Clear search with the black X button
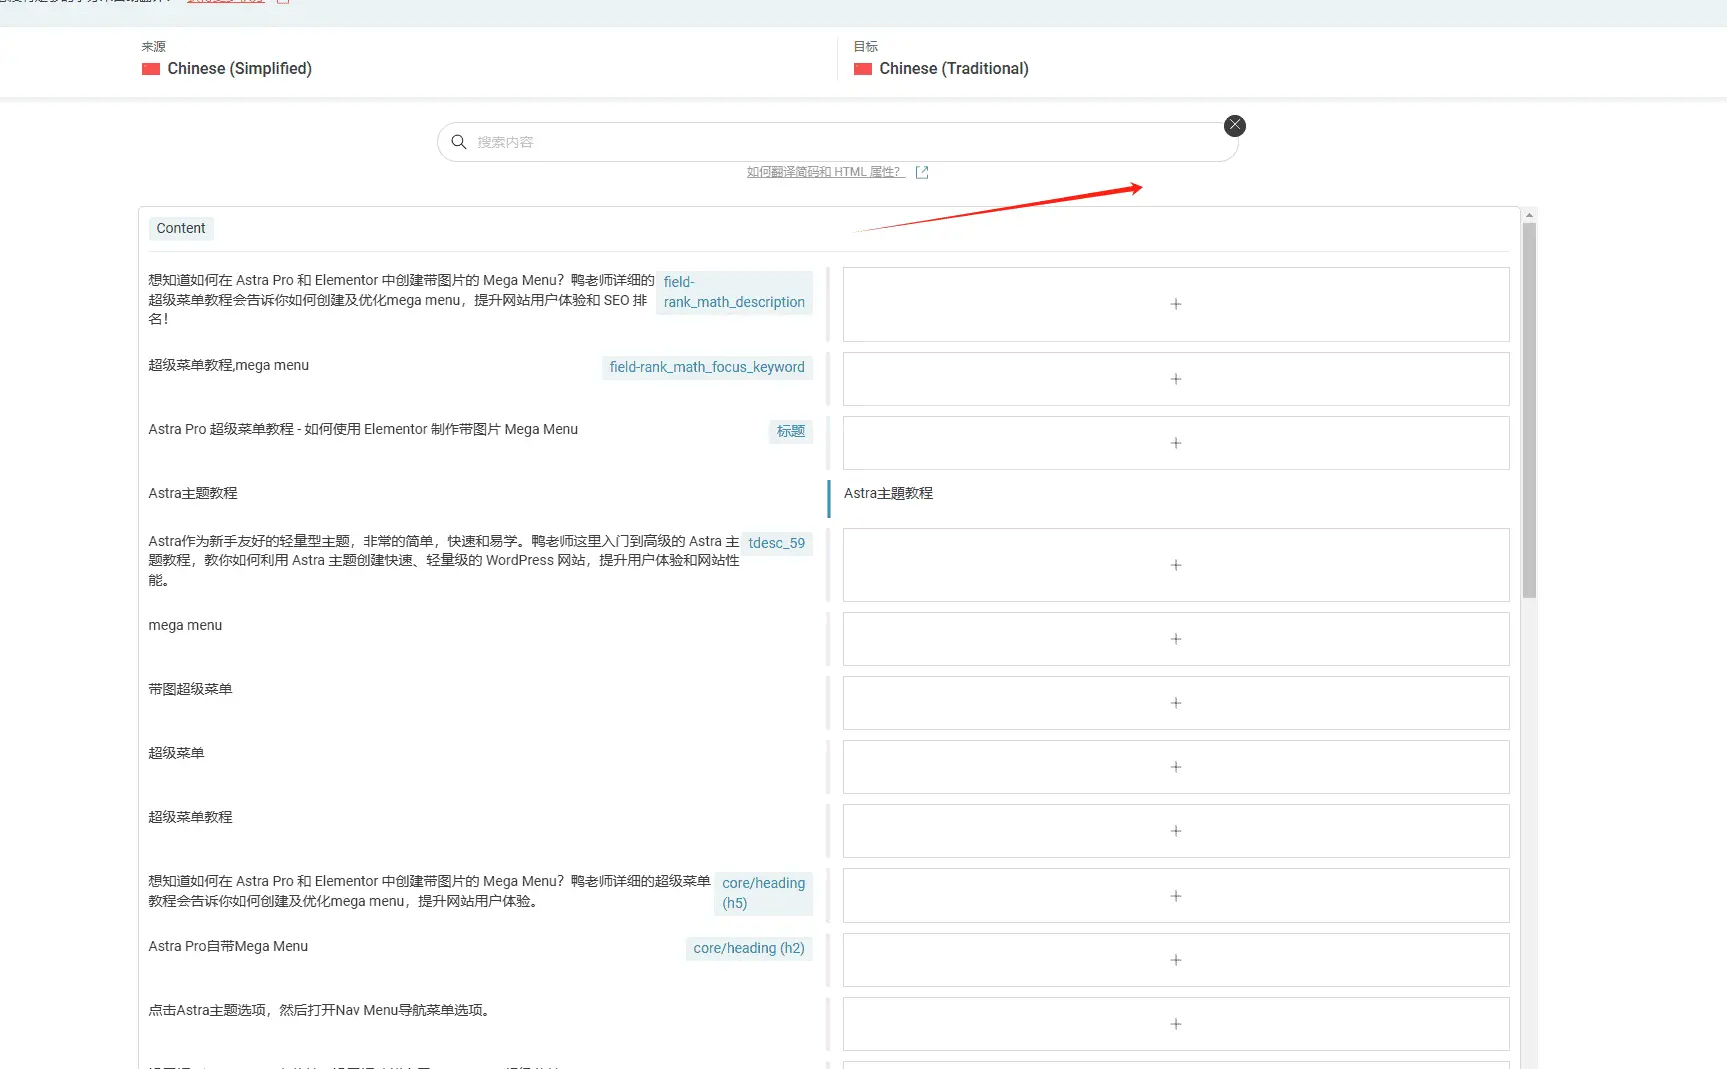The image size is (1727, 1069). (1235, 126)
